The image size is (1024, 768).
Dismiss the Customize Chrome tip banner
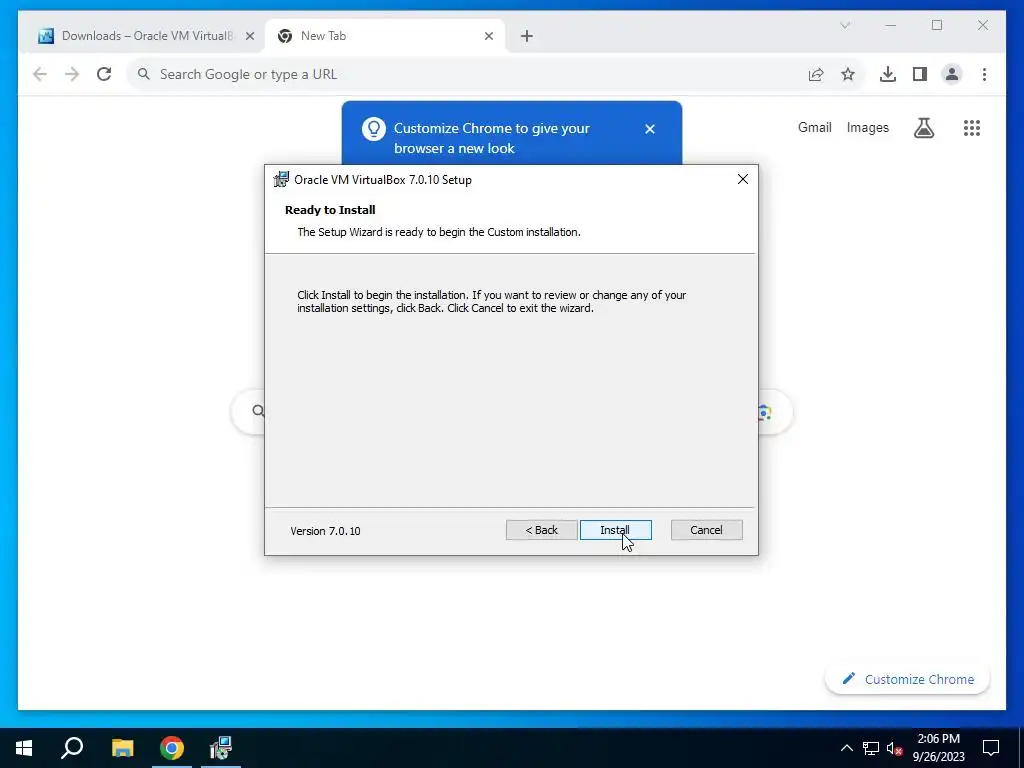point(650,129)
